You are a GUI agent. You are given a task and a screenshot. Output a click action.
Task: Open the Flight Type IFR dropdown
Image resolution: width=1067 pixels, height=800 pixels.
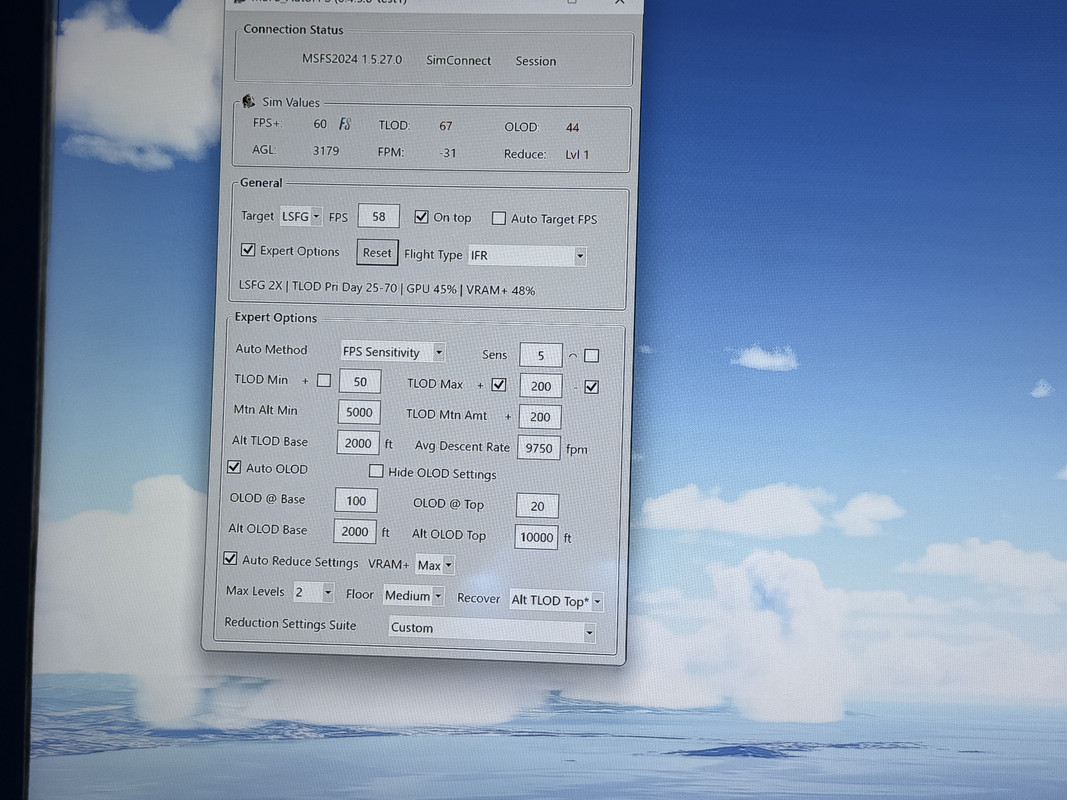click(527, 256)
